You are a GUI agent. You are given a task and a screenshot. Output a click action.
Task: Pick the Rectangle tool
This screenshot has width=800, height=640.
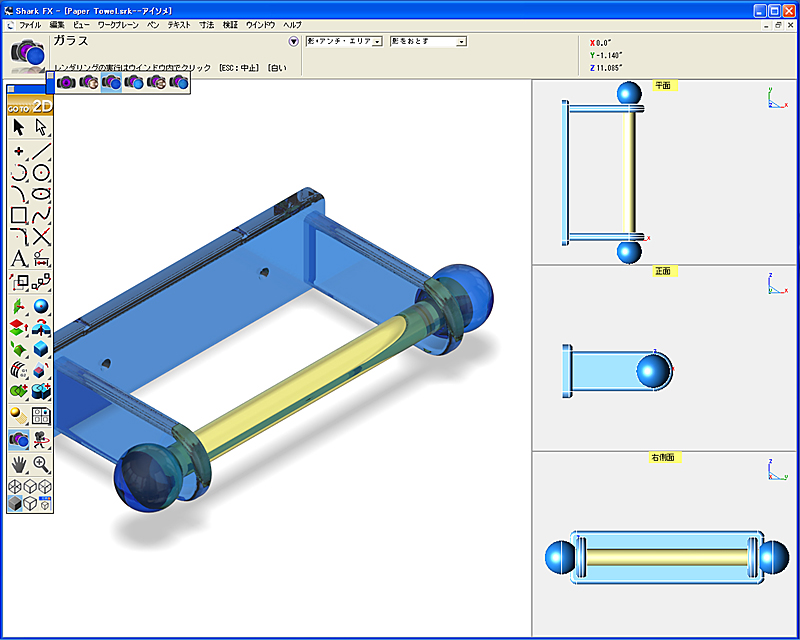tap(18, 215)
